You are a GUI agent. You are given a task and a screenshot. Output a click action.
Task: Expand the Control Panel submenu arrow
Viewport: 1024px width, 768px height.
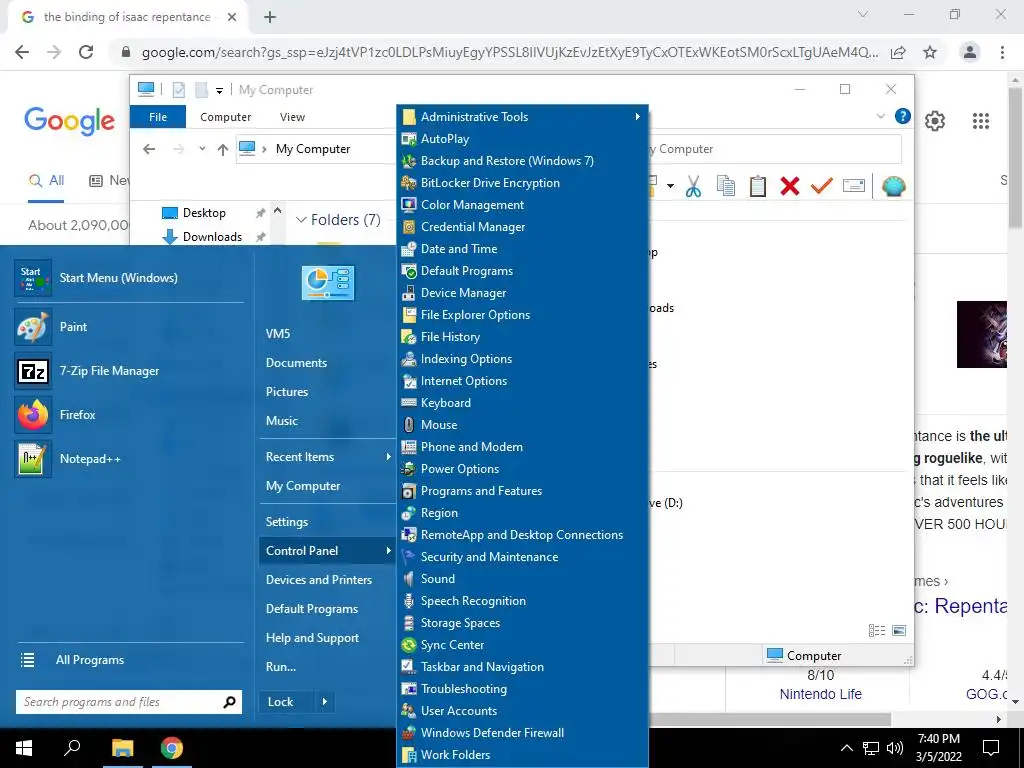(x=388, y=551)
